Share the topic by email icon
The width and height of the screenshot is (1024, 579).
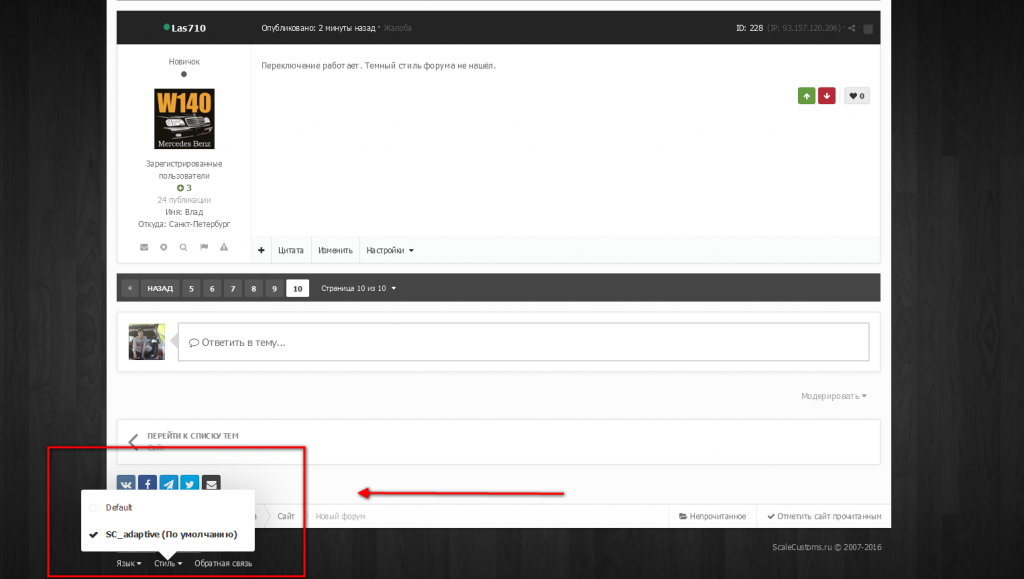point(210,485)
